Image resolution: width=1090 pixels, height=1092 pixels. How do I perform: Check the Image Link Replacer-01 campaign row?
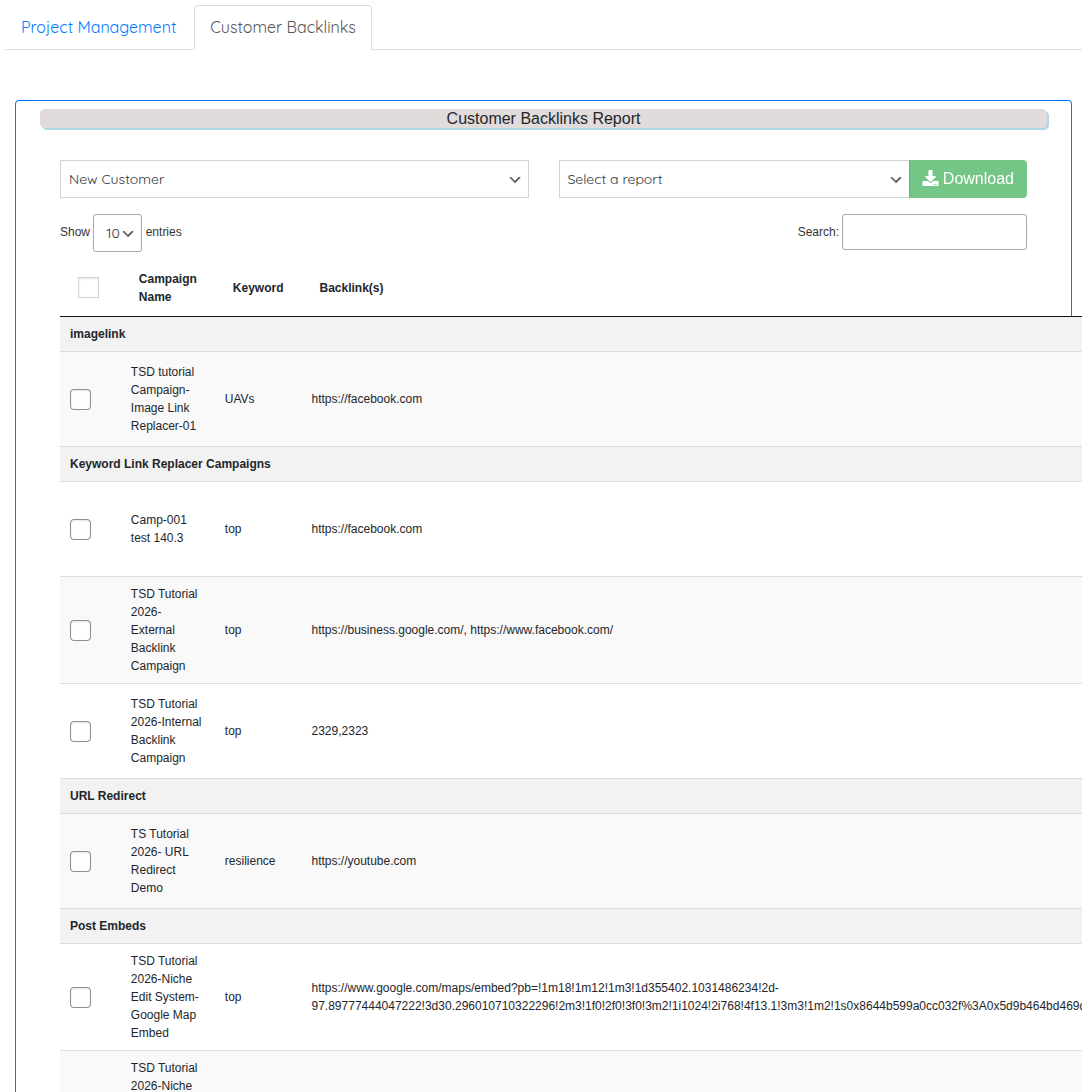[x=81, y=399]
